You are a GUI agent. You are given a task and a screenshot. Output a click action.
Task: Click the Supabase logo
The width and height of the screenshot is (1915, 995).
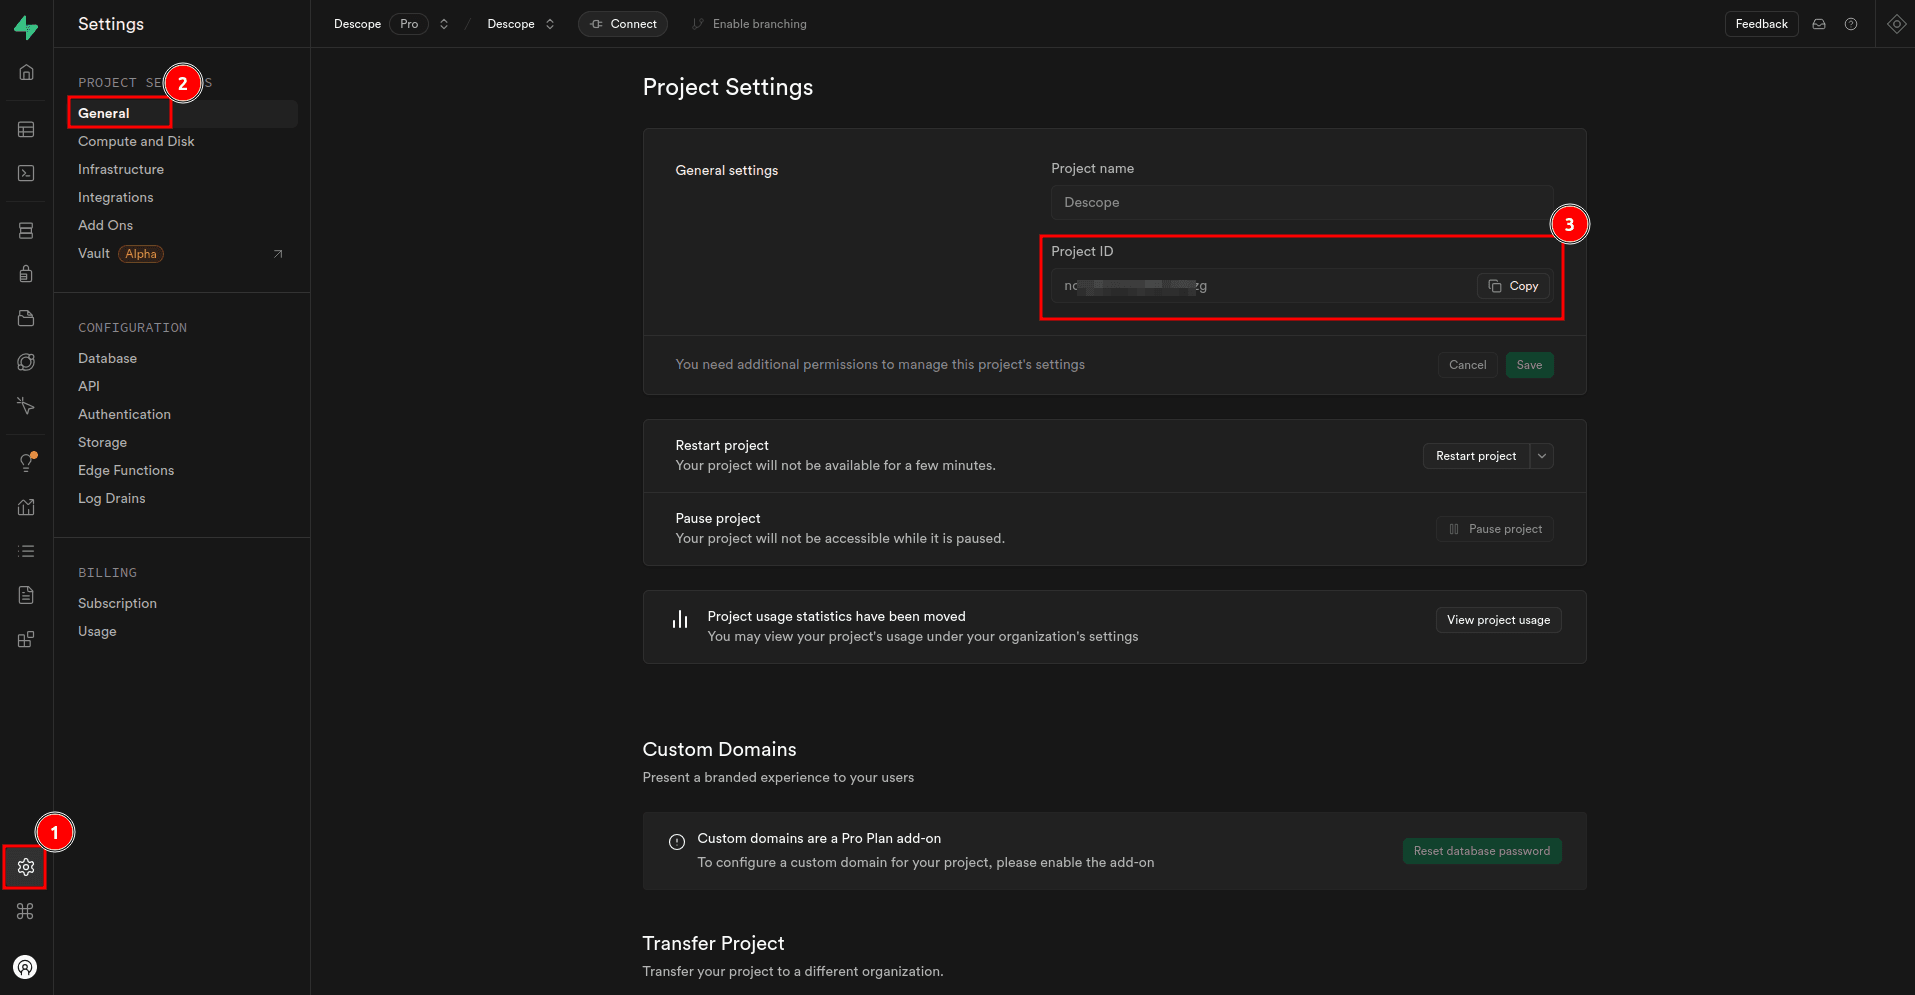(26, 27)
